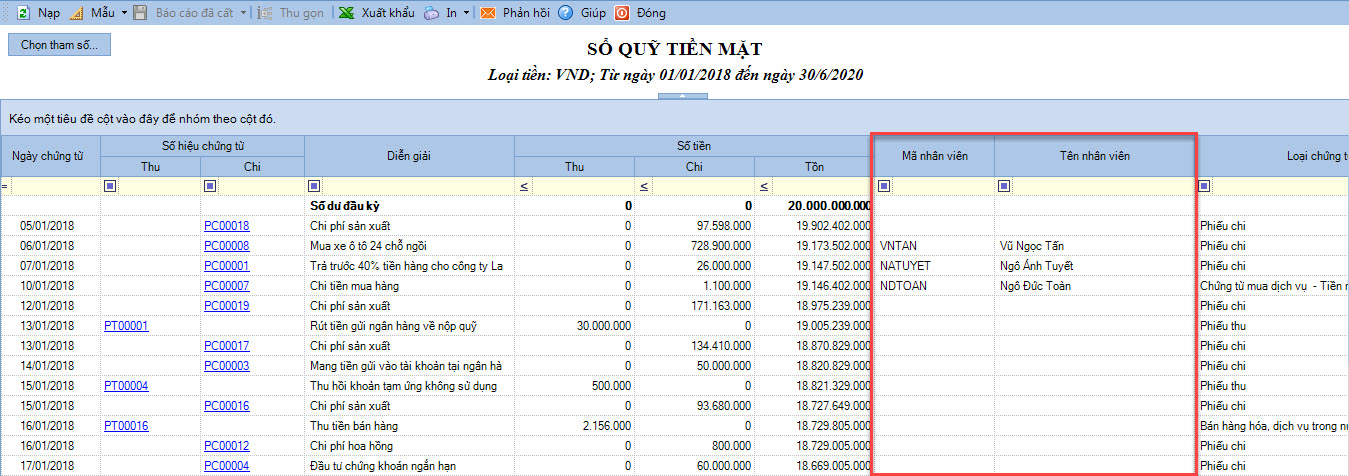Send feedback via Phản hồi
The image size is (1349, 476).
tap(516, 14)
